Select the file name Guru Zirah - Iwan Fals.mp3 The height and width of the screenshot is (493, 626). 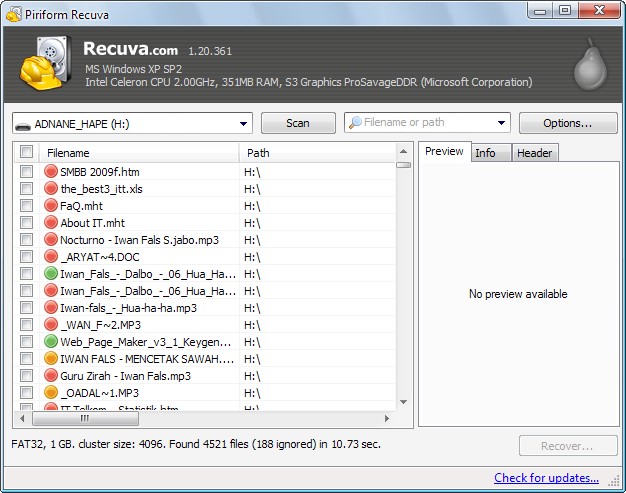pos(125,376)
